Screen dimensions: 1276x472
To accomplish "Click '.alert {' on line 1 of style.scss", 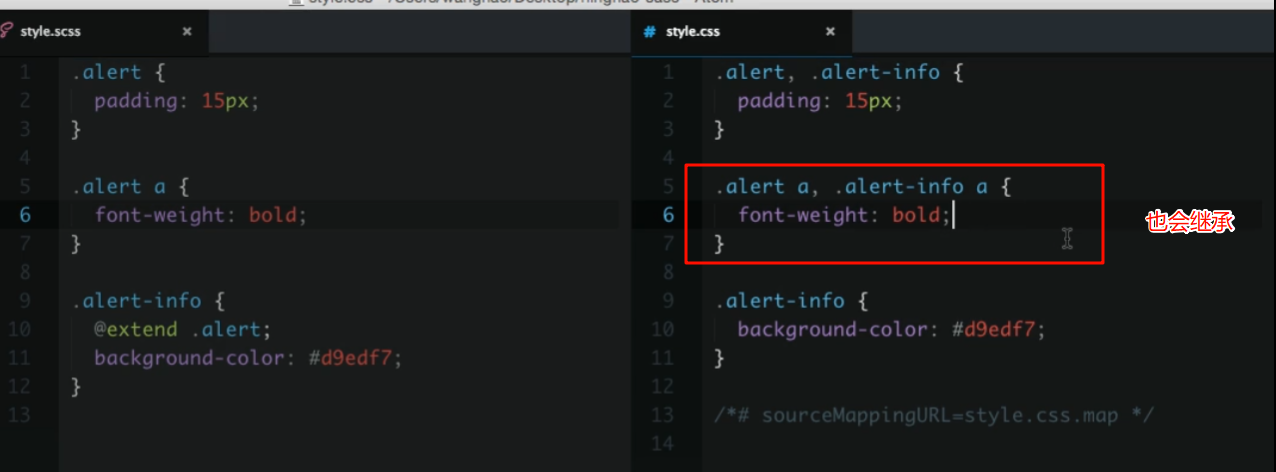I will [120, 72].
